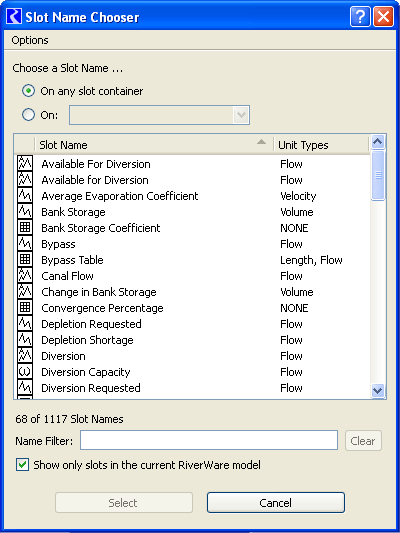Click the Unit Types column header
The width and height of the screenshot is (400, 533).
(321, 145)
